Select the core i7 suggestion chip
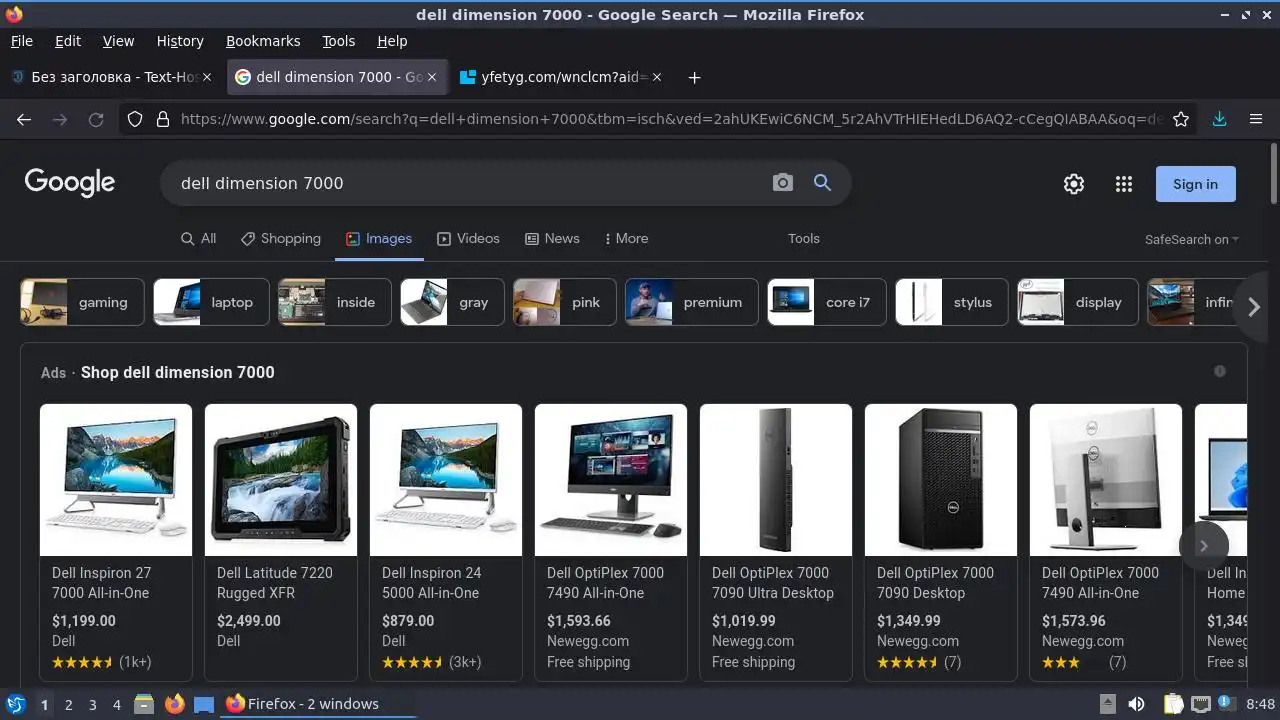The width and height of the screenshot is (1280, 720). [x=827, y=302]
